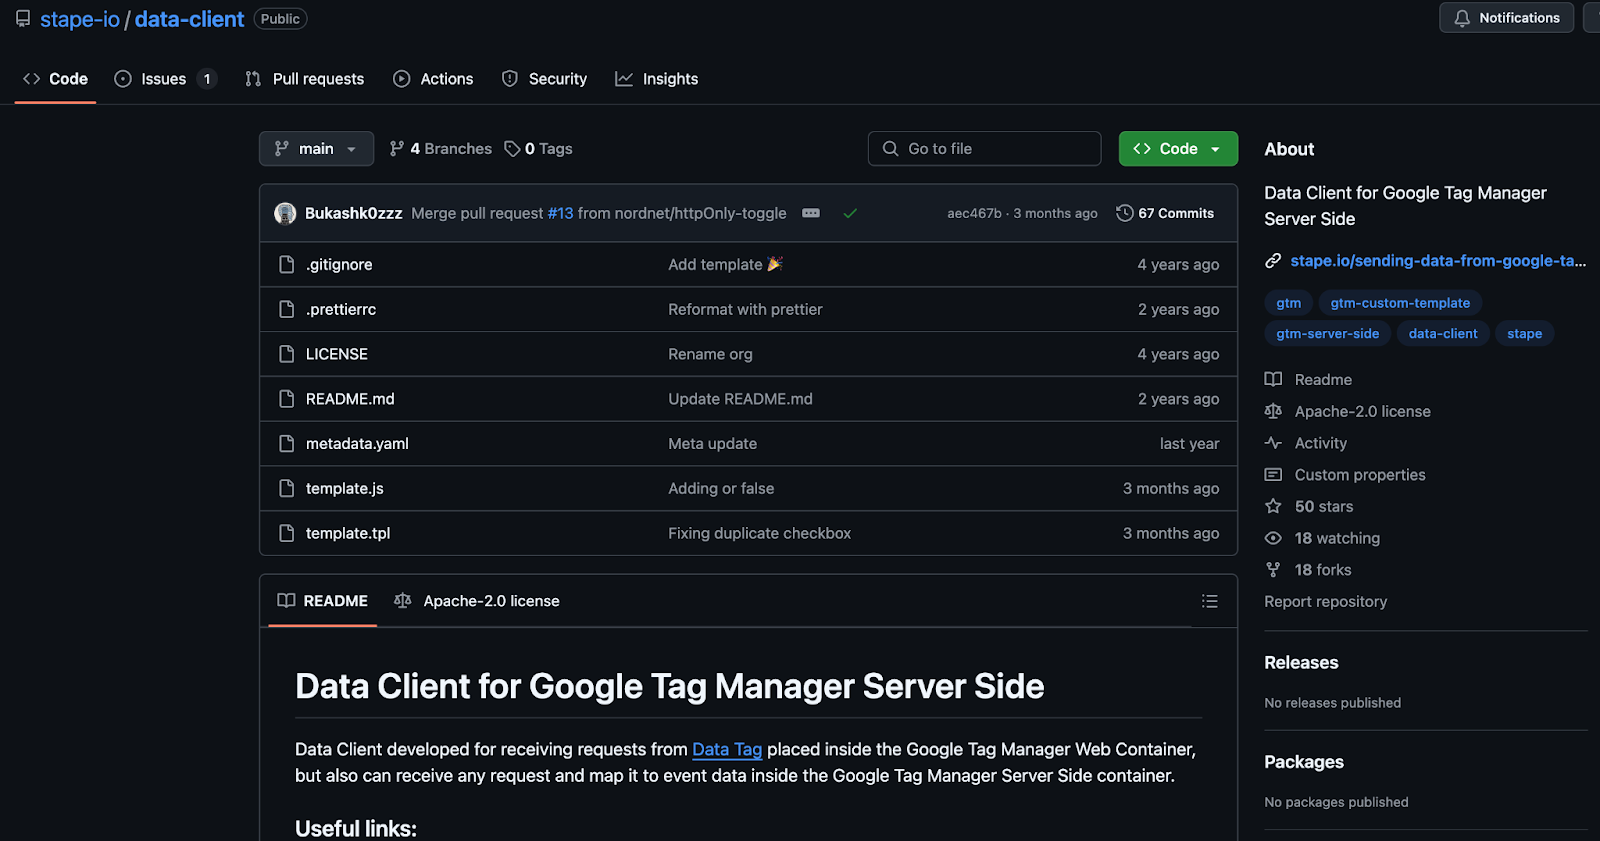Open the main branch dropdown
The height and width of the screenshot is (841, 1600).
point(316,149)
